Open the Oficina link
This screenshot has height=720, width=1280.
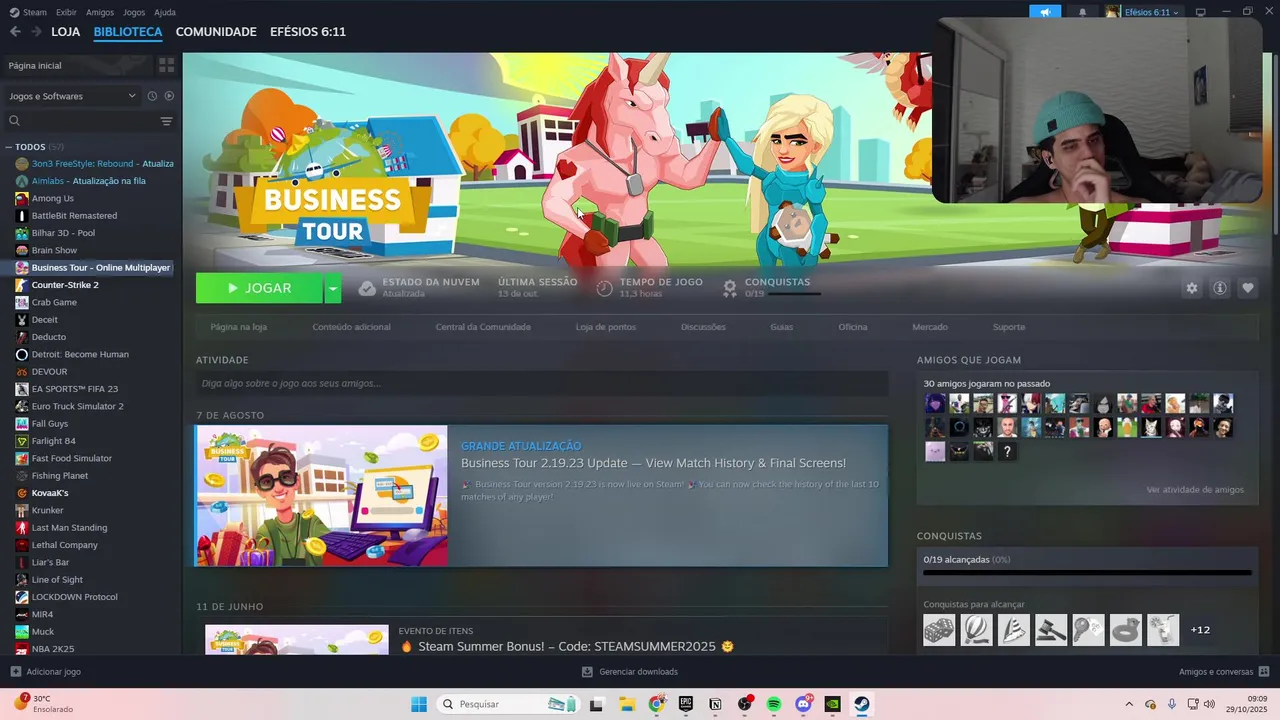coord(853,327)
